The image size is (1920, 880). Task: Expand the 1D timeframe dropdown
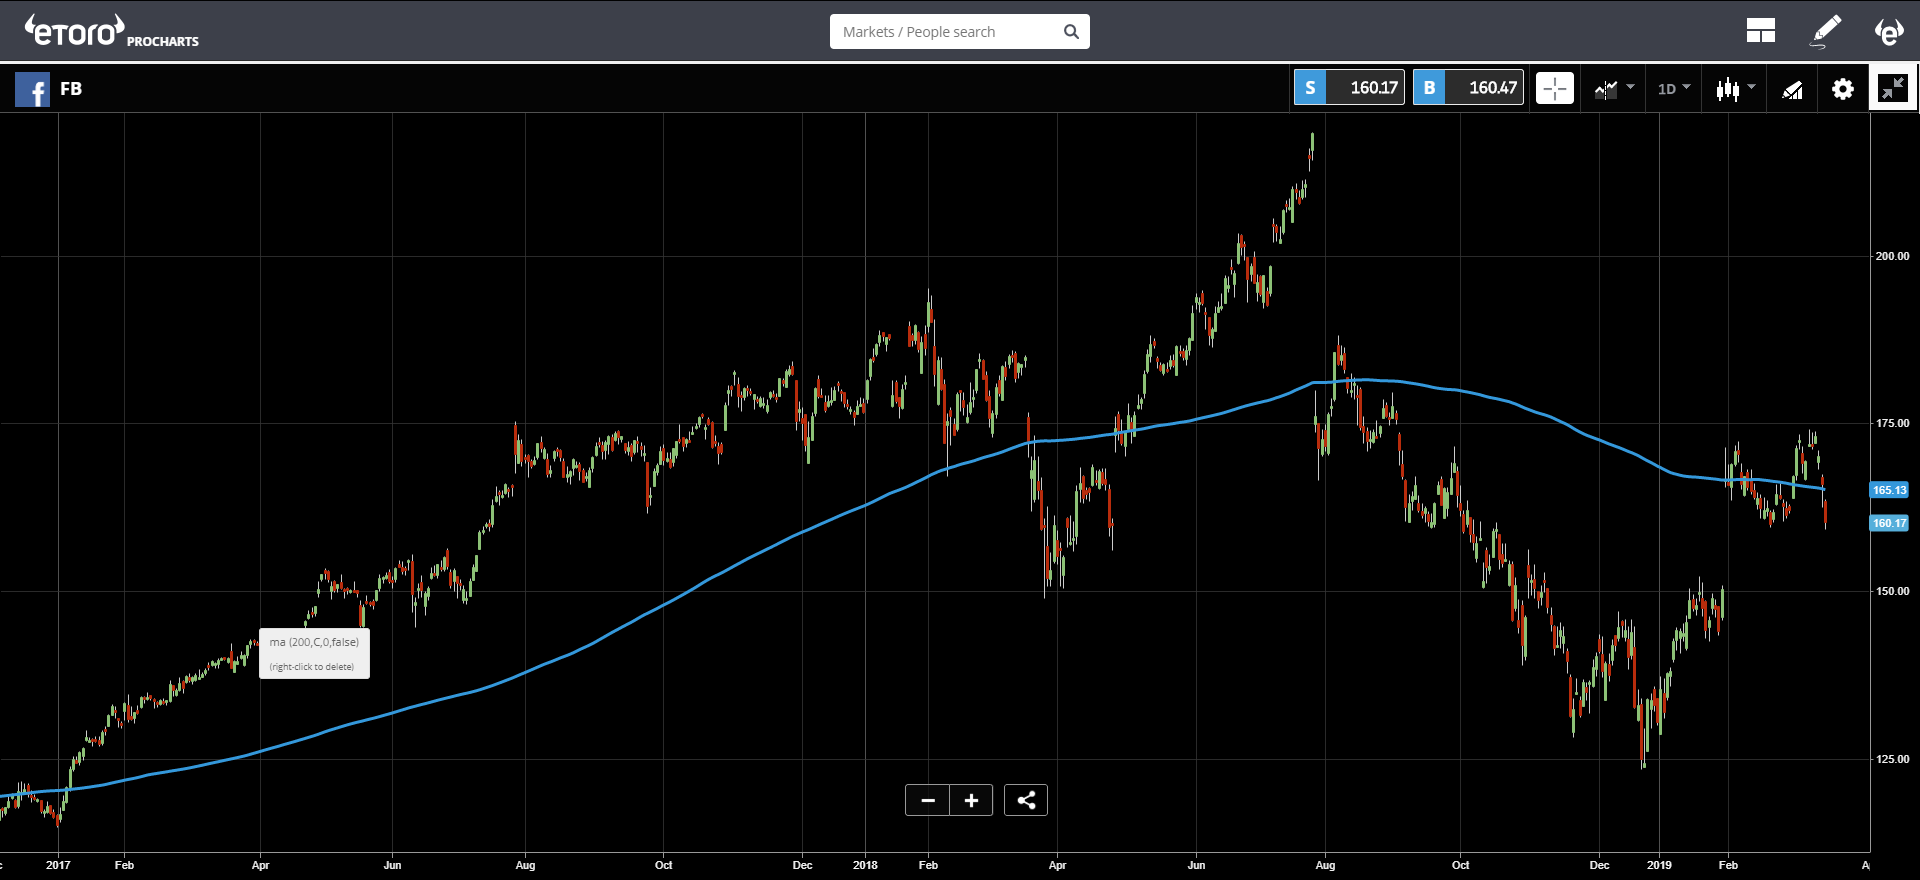click(1673, 89)
